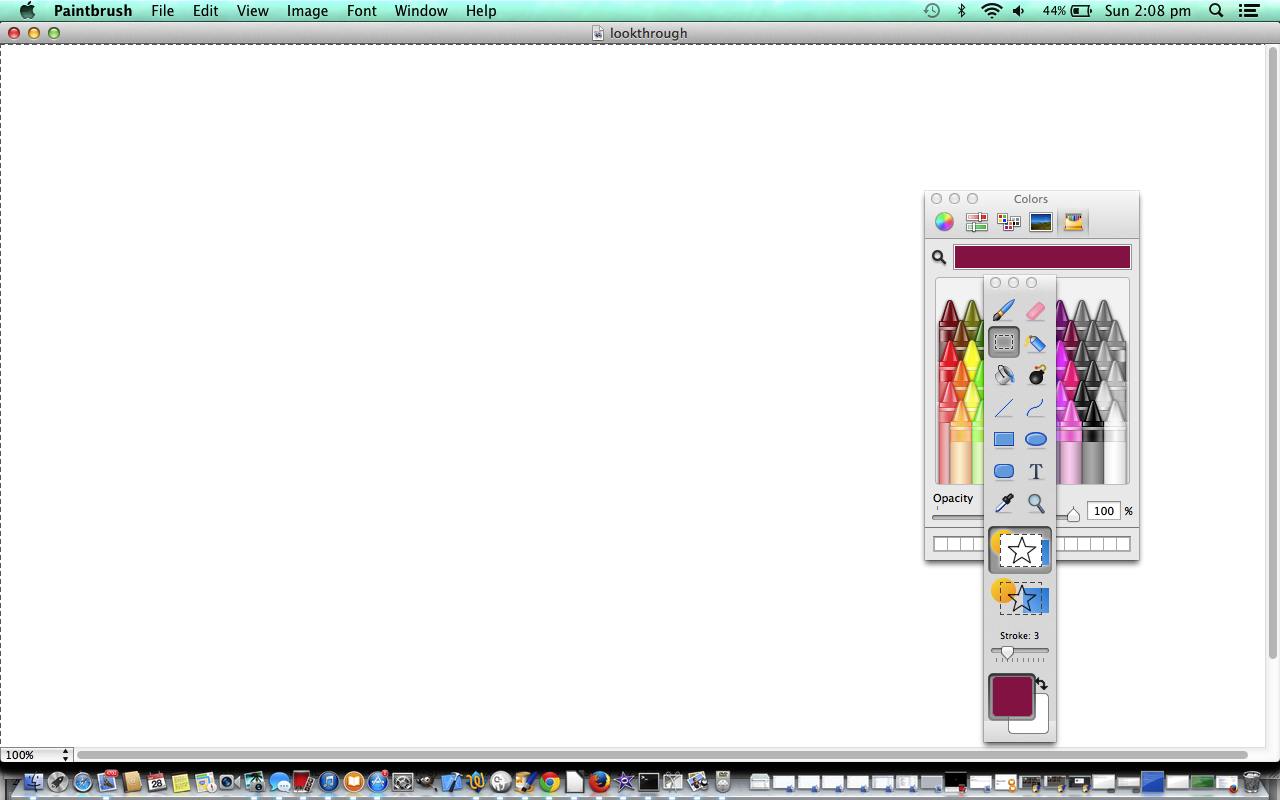The width and height of the screenshot is (1280, 800).
Task: Select the Paint Bucket fill tool
Action: point(1004,375)
